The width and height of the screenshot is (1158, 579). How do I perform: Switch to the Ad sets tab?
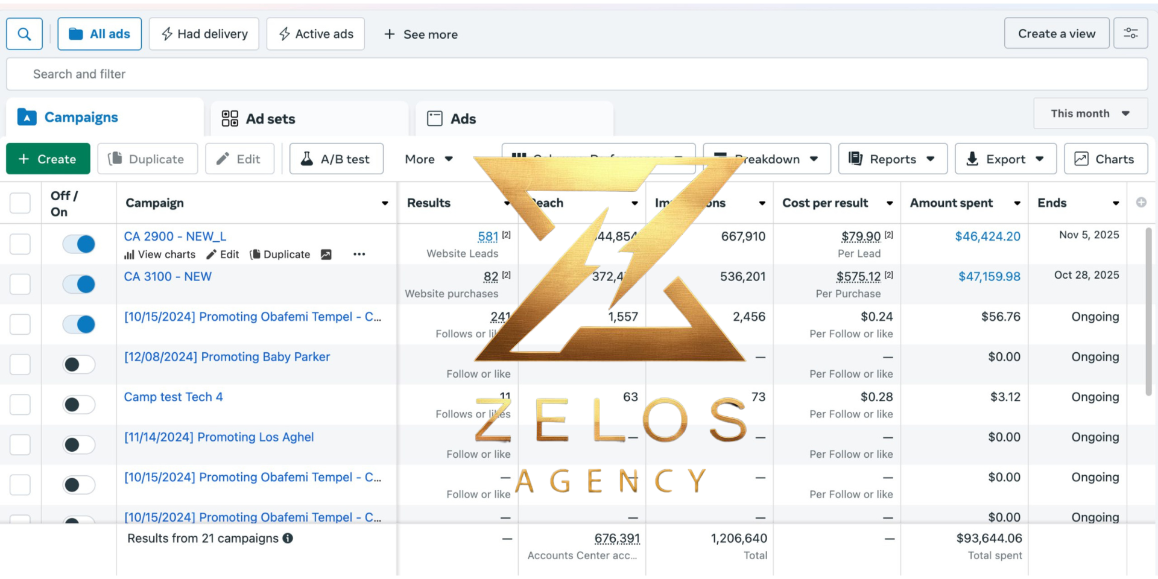point(309,119)
